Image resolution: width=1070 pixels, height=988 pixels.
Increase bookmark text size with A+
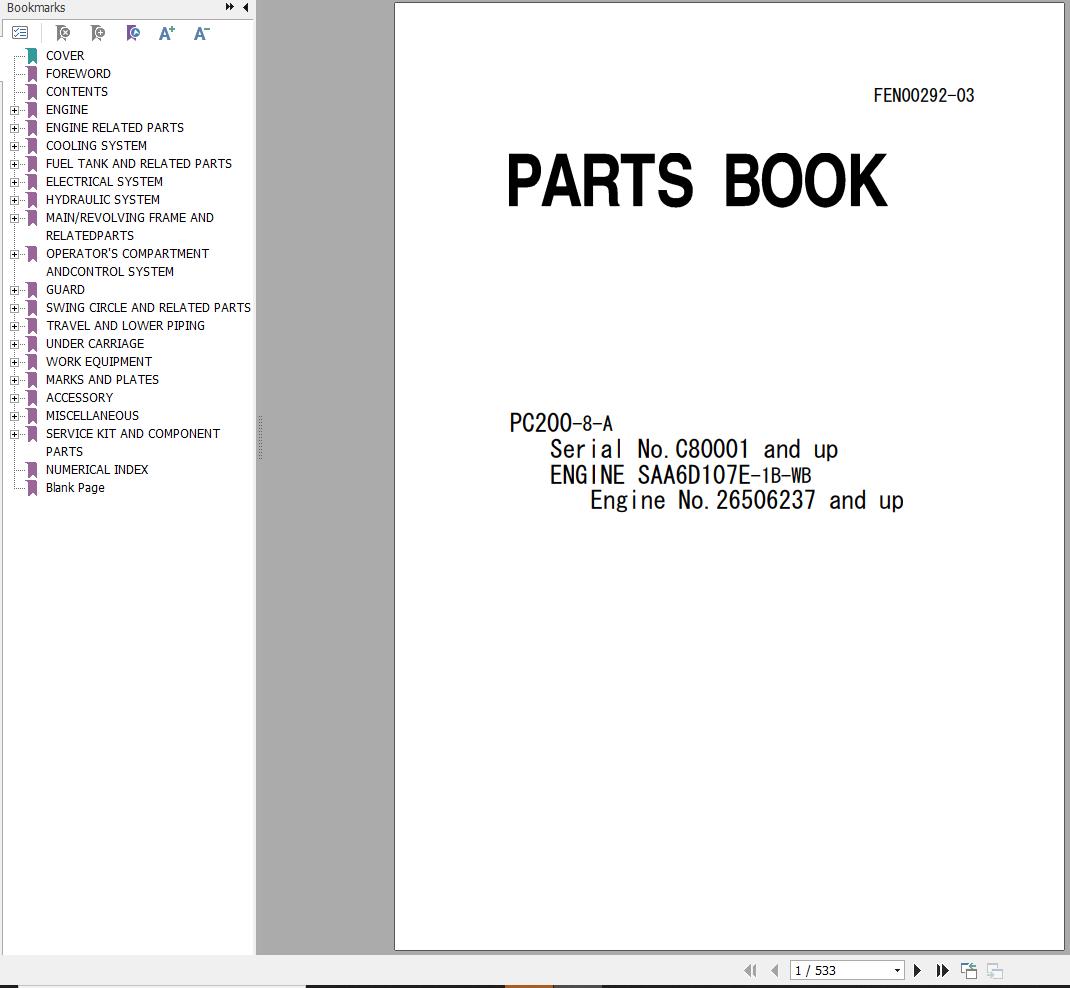pos(167,33)
